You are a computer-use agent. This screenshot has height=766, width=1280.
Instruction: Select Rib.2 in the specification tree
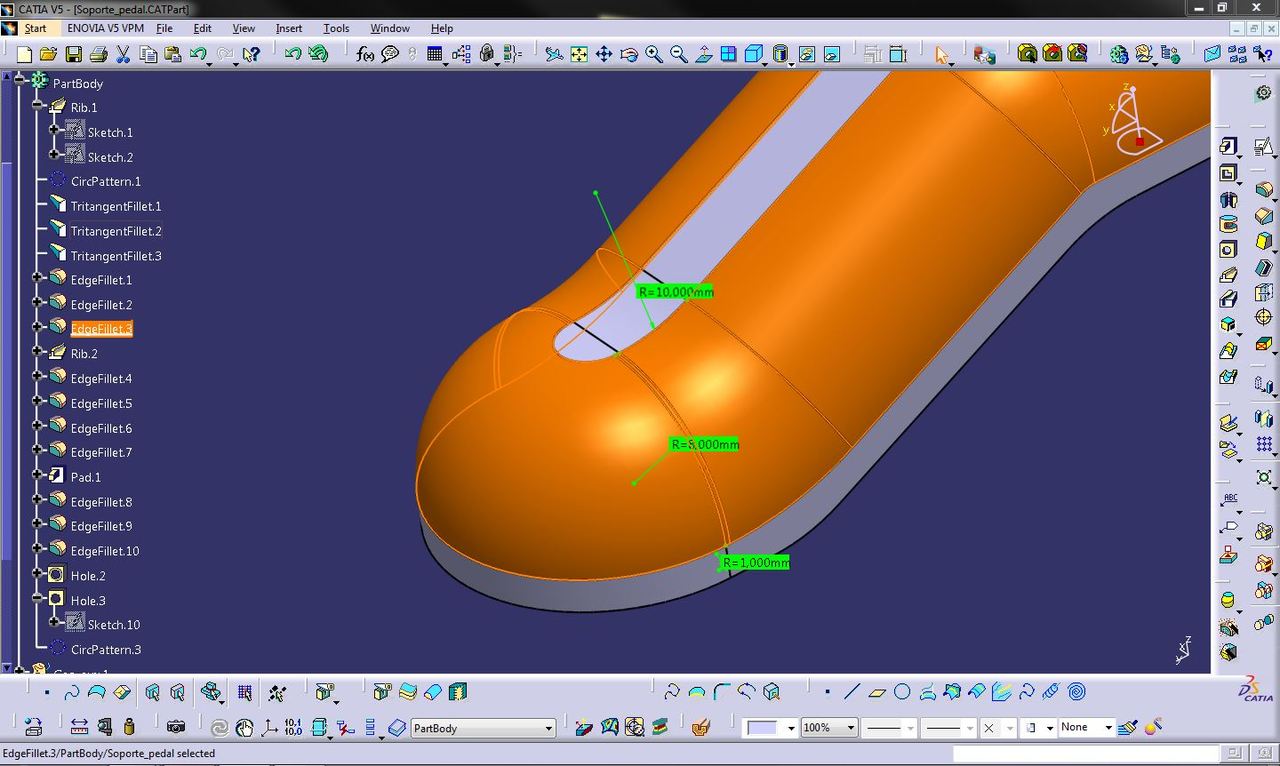(x=84, y=354)
